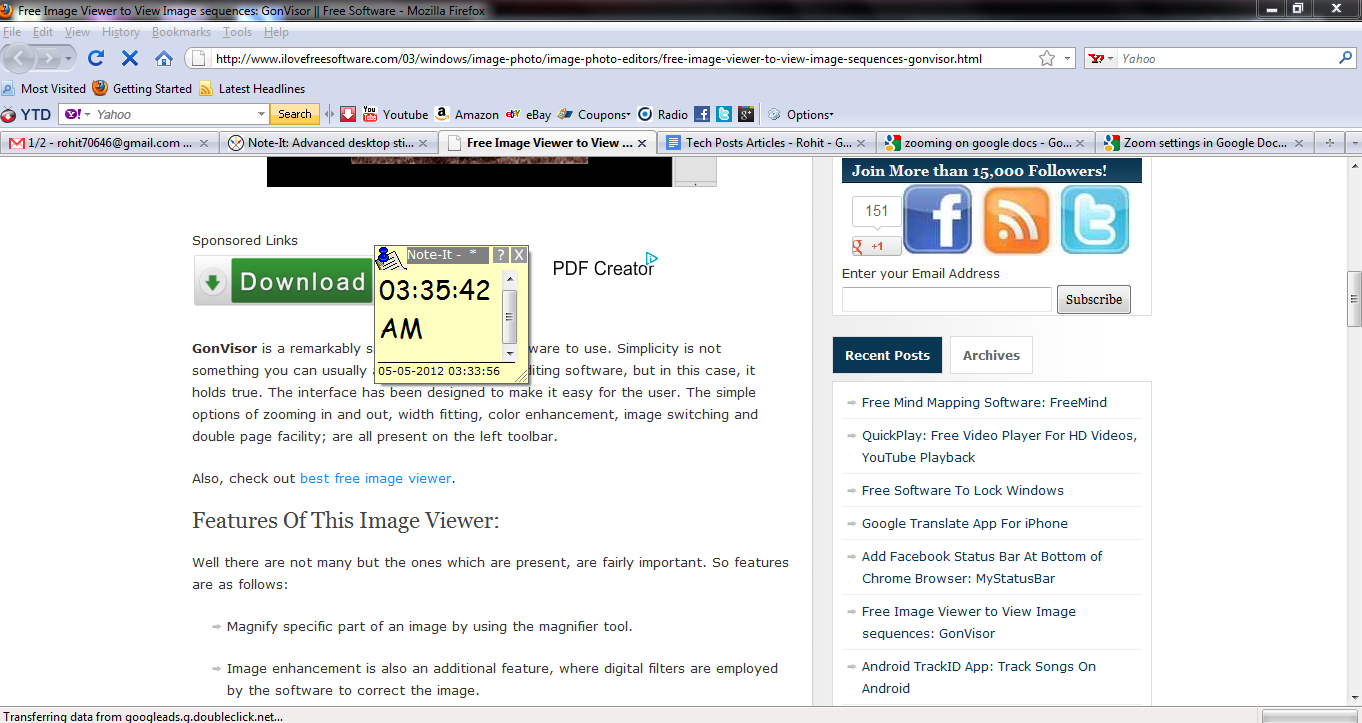Open the Bookmarks menu
The width and height of the screenshot is (1362, 723).
181,32
